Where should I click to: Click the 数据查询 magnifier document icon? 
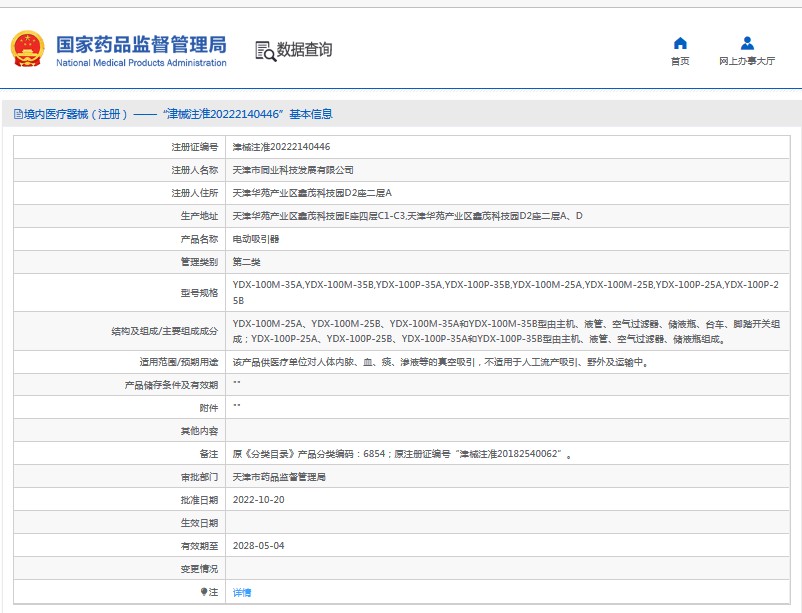click(264, 50)
